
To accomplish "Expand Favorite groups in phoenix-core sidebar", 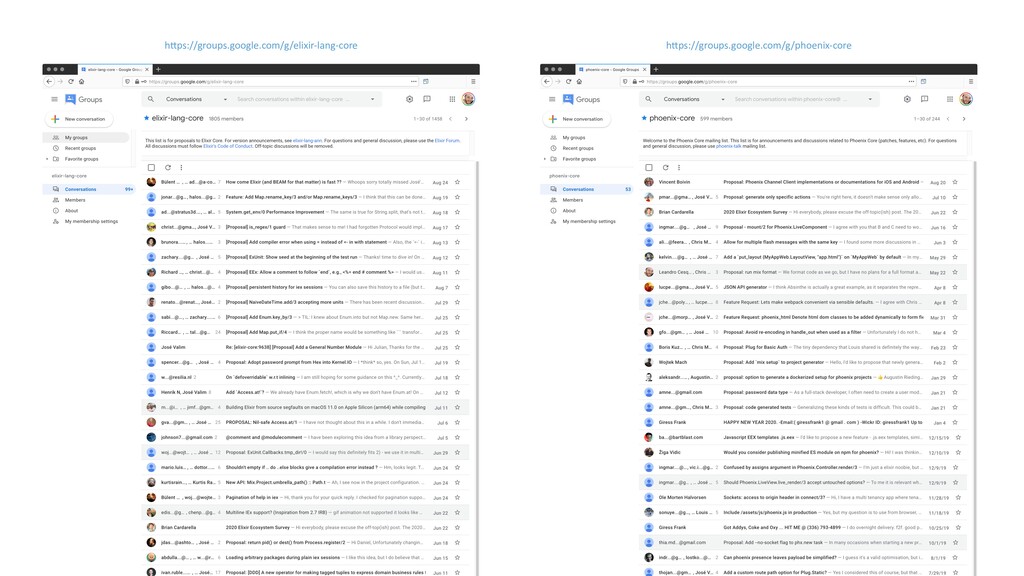I will (545, 159).
